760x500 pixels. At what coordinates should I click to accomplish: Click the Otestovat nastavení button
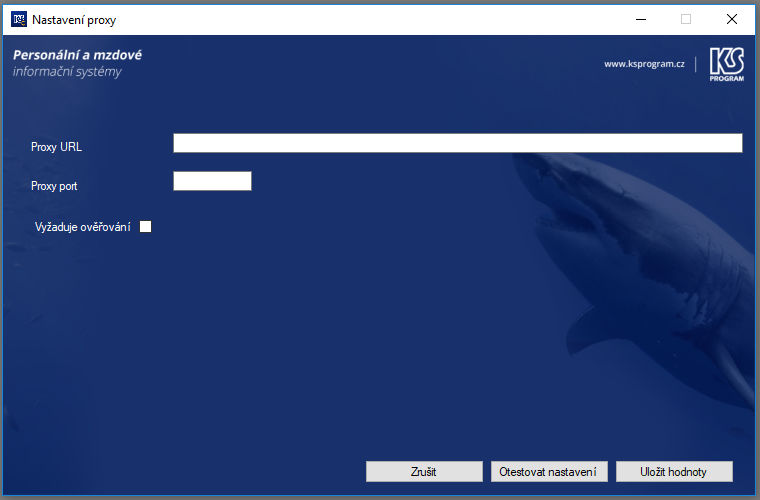549,471
